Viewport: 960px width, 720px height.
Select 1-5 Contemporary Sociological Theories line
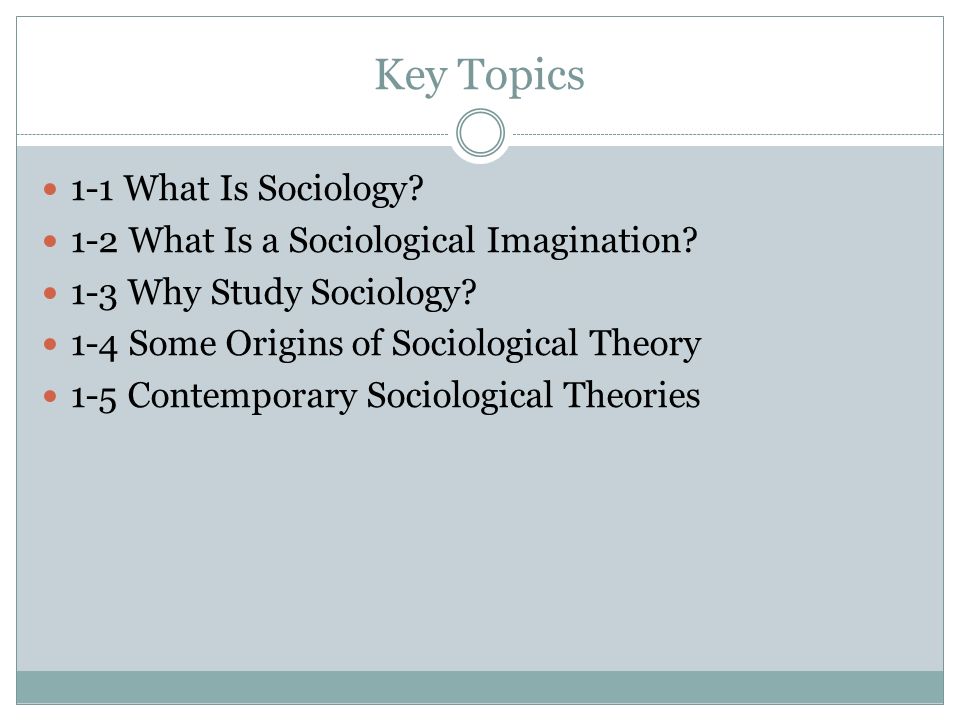pyautogui.click(x=385, y=396)
